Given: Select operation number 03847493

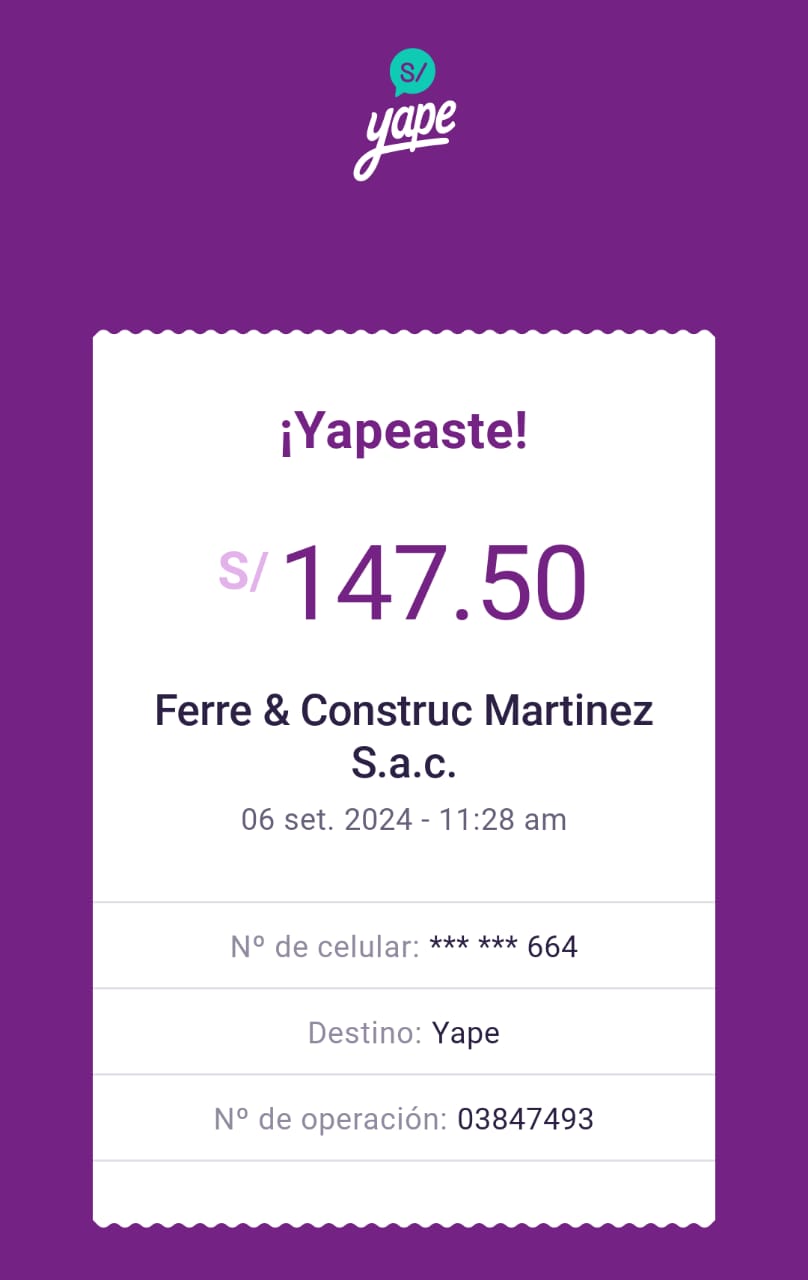Looking at the screenshot, I should click(x=525, y=1119).
